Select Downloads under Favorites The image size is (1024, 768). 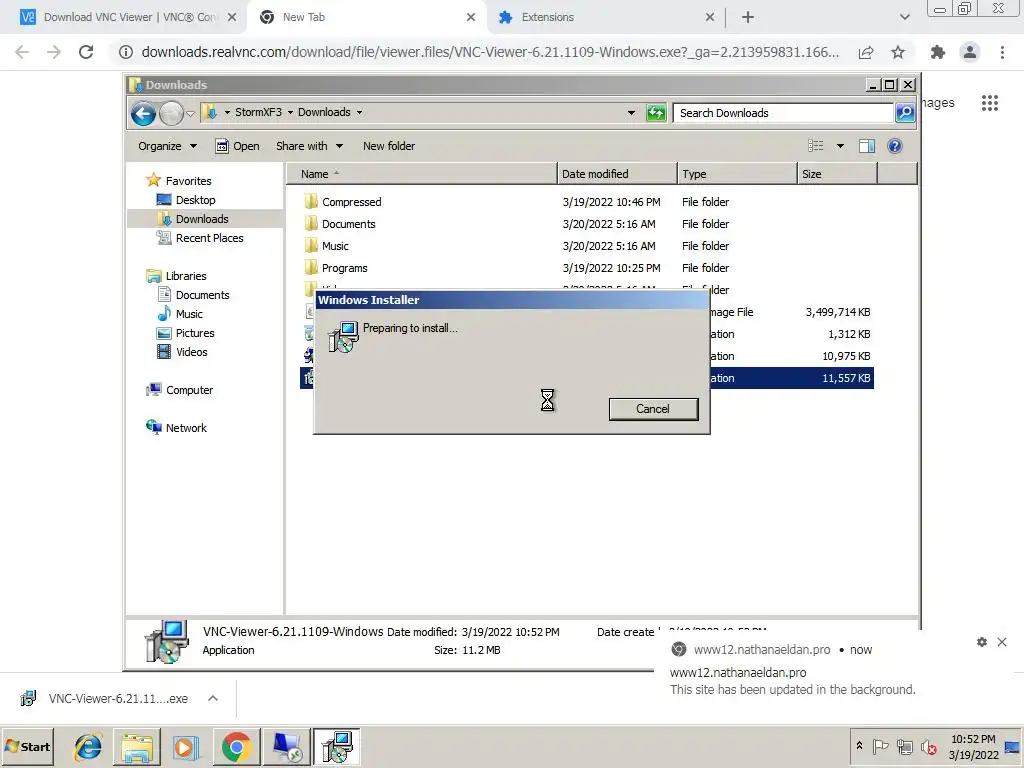(202, 219)
